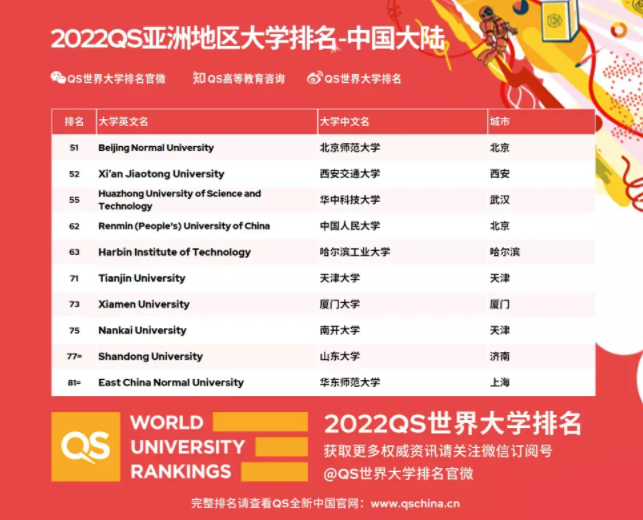Viewport: 643px width, 520px height.
Task: Click the WORLD UNIVERSITY RANKINGS wordmark
Action: (x=188, y=447)
